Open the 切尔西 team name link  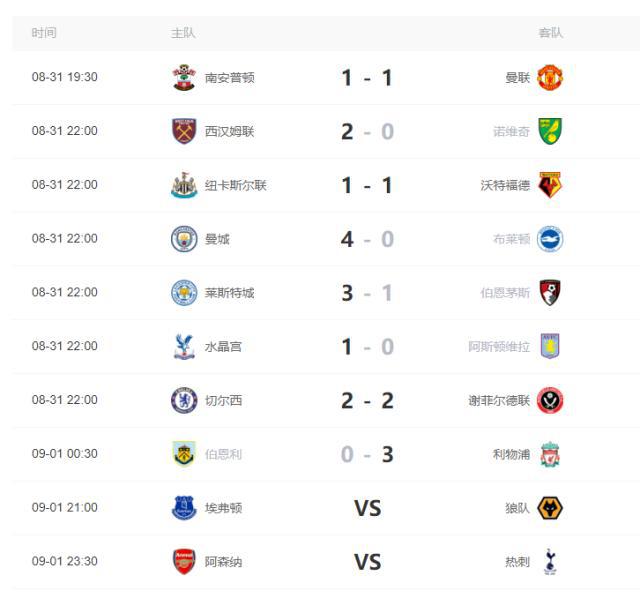223,400
